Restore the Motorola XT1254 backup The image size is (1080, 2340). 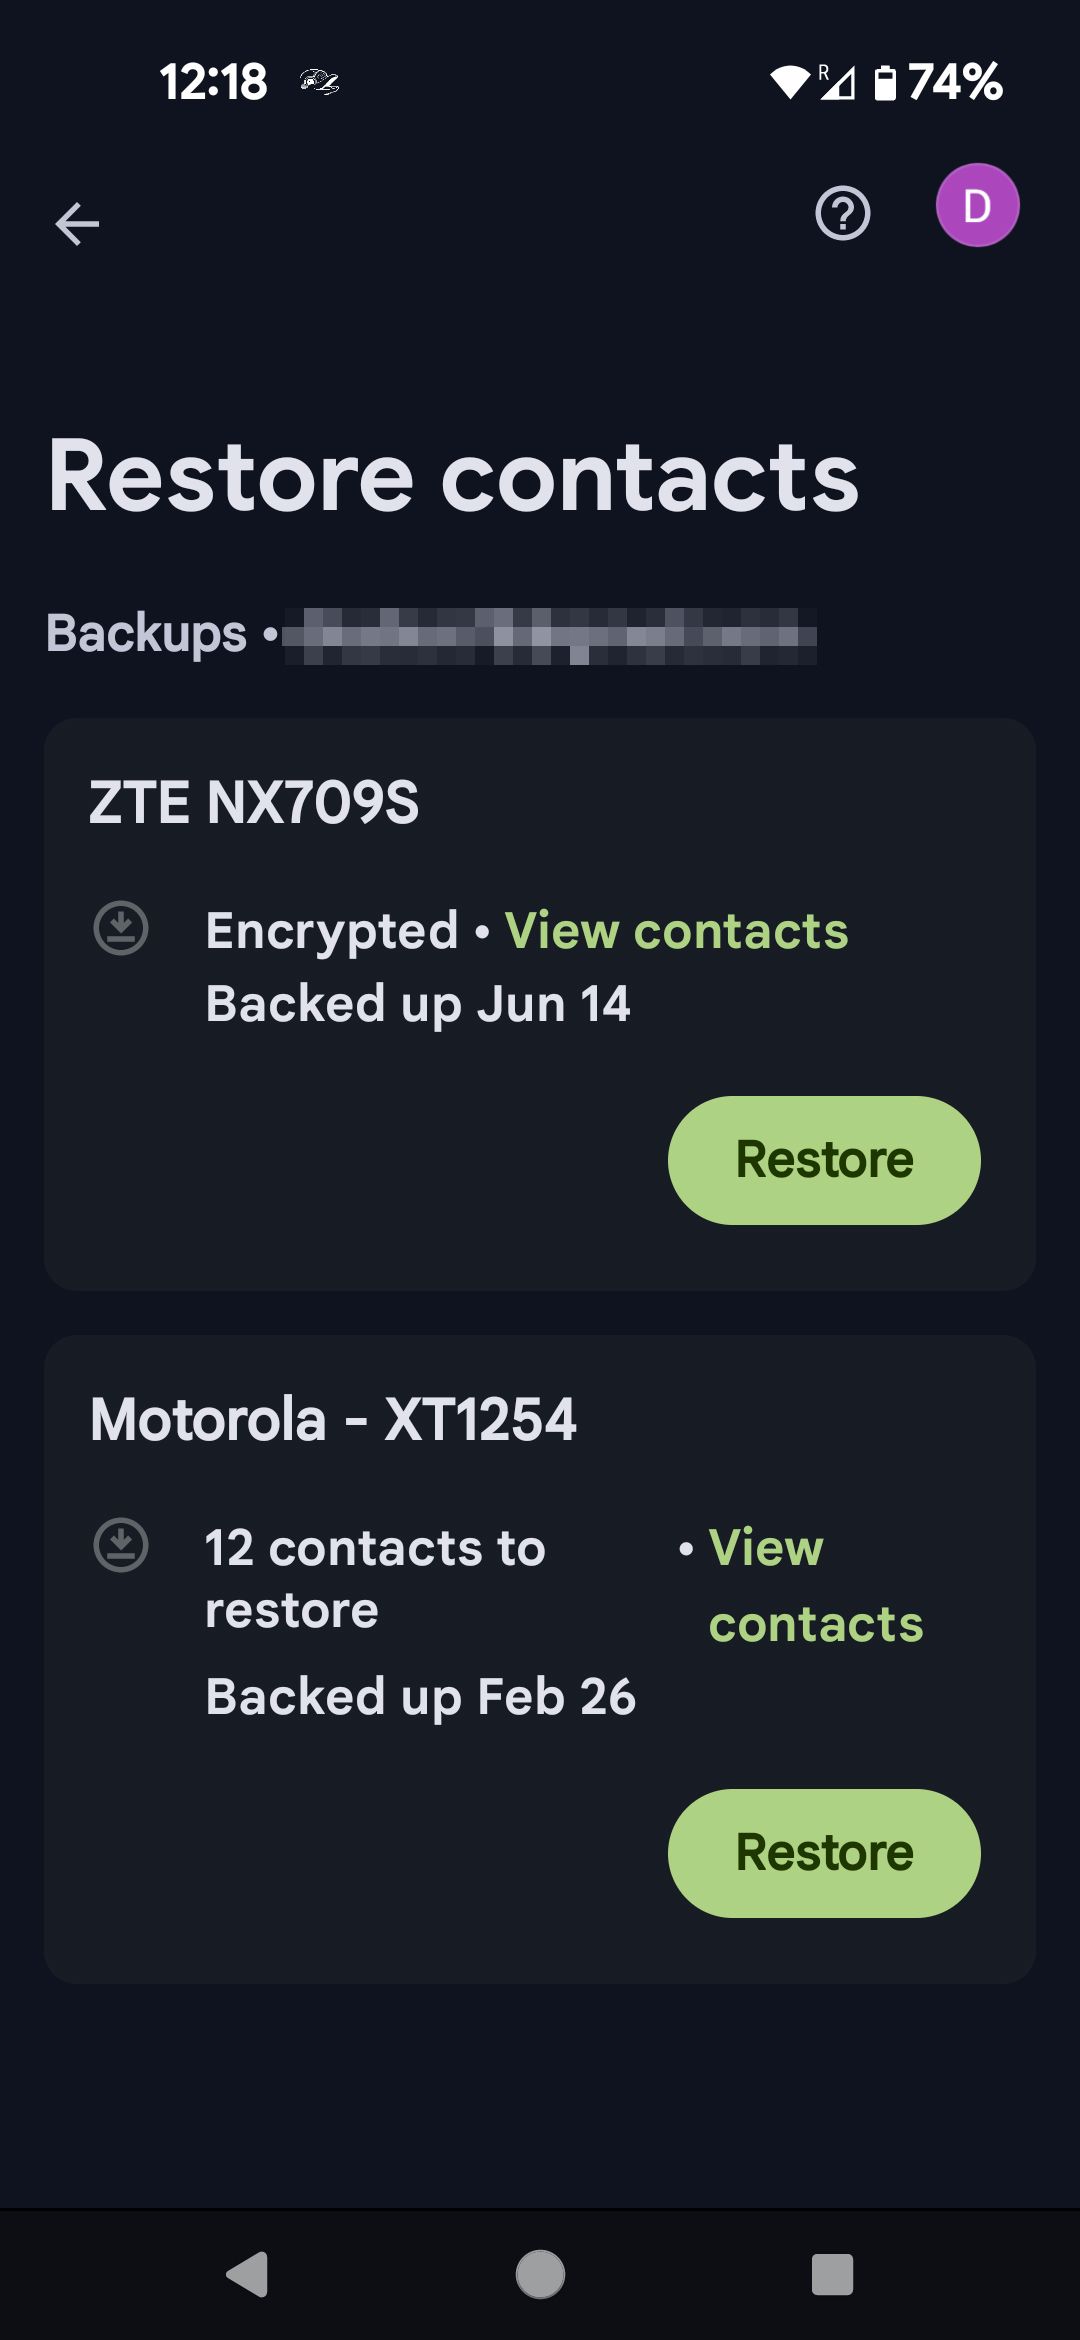coord(824,1853)
